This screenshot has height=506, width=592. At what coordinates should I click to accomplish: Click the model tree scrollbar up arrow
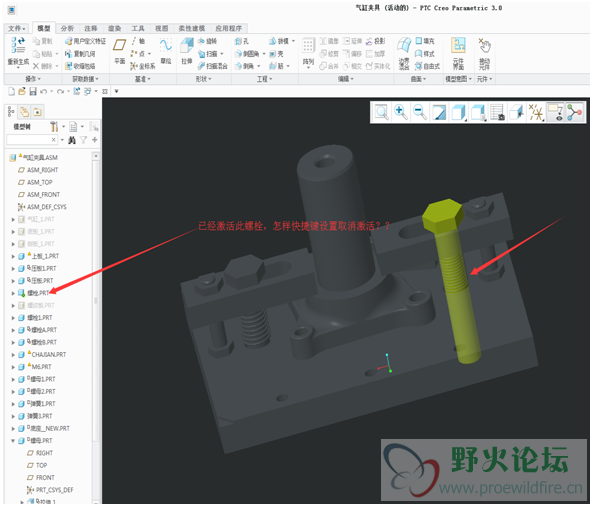pos(96,156)
